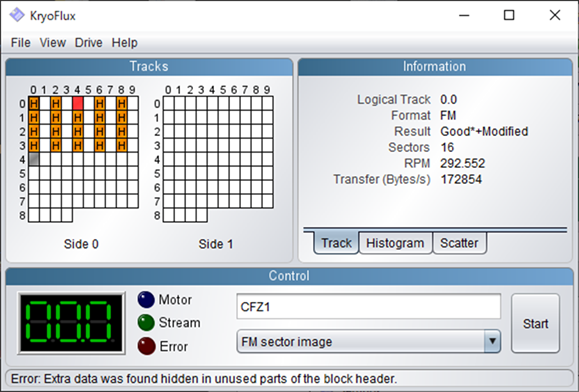This screenshot has width=579, height=392.
Task: Switch to the Track tab
Action: 336,243
